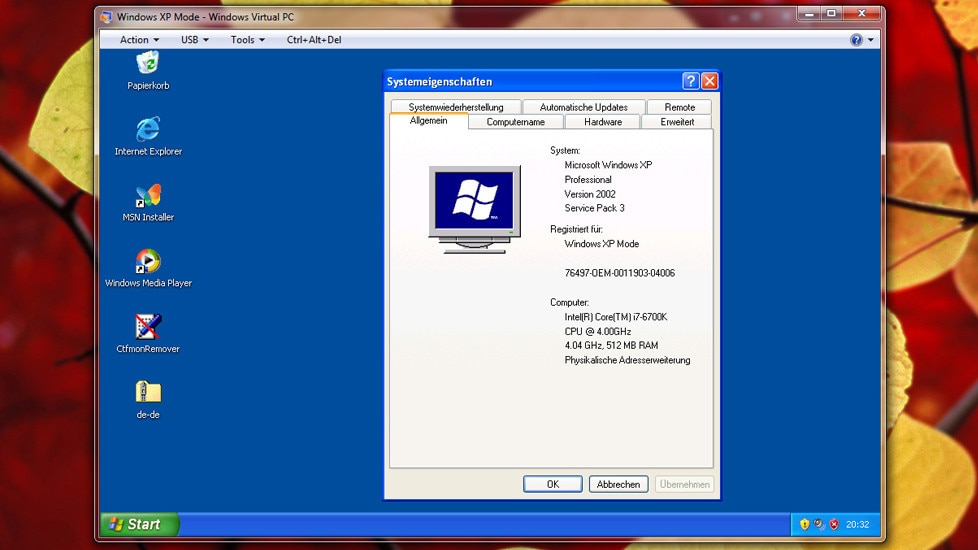Screen dimensions: 978x550
Task: Switch to the Automatische Updates tab
Action: click(x=584, y=107)
